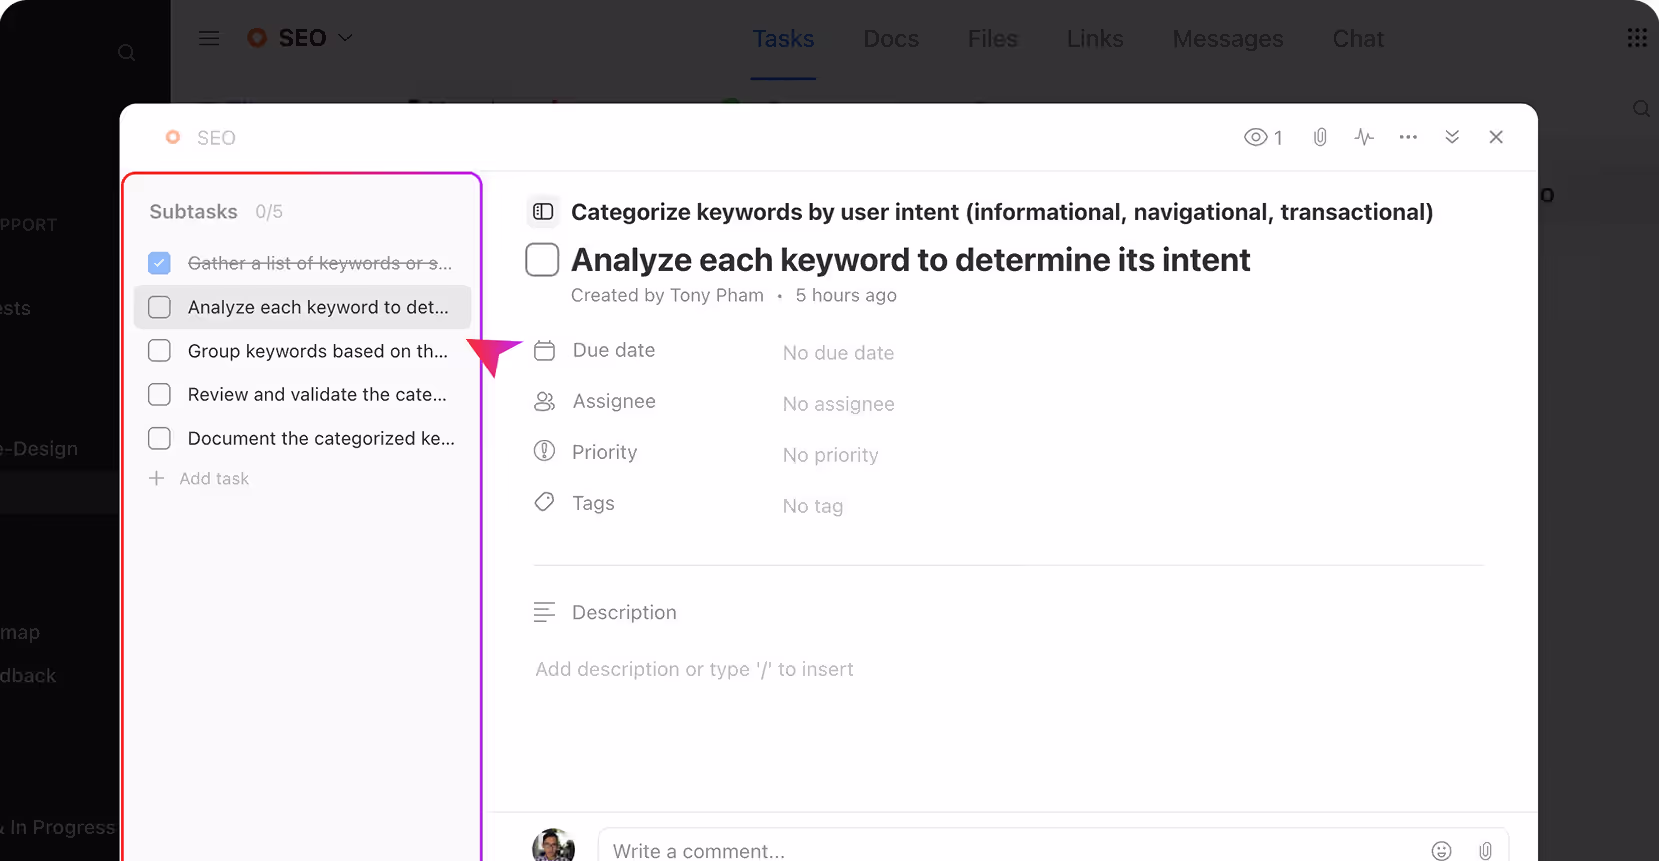Set due date by clicking 'No due date'
The height and width of the screenshot is (861, 1659).
[x=838, y=353]
